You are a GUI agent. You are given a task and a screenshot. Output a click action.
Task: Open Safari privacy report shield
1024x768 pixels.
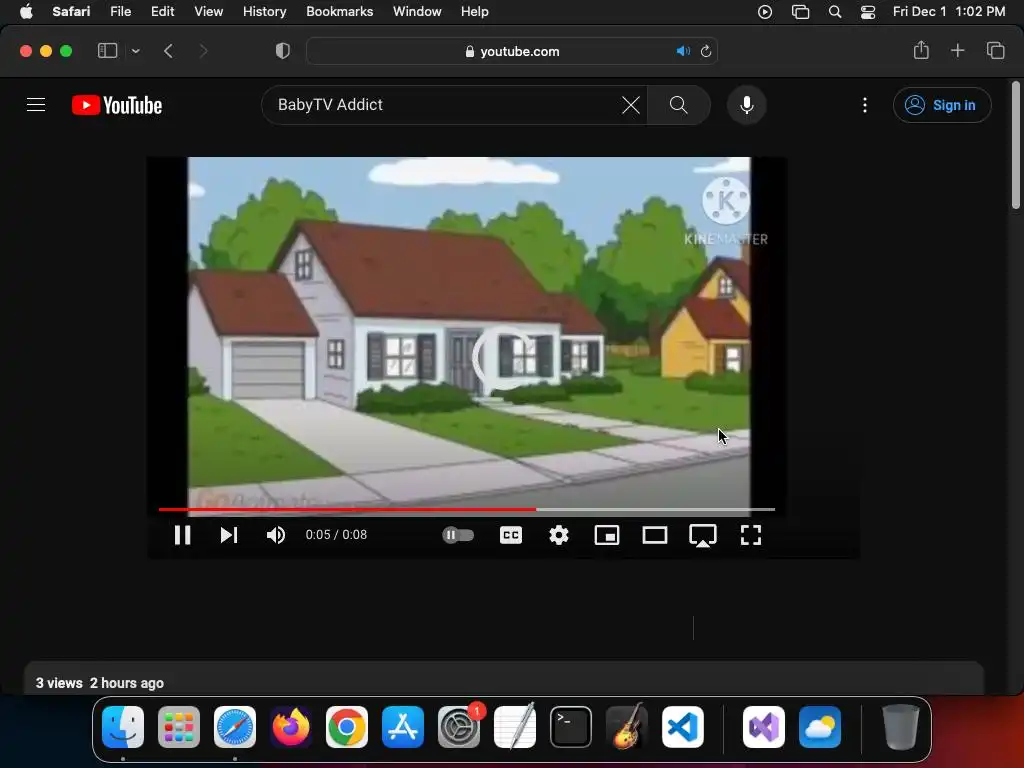pyautogui.click(x=283, y=51)
